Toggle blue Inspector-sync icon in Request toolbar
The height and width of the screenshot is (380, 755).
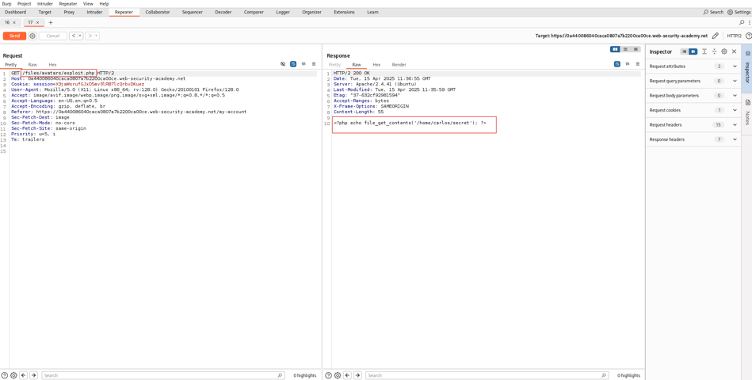[x=293, y=64]
